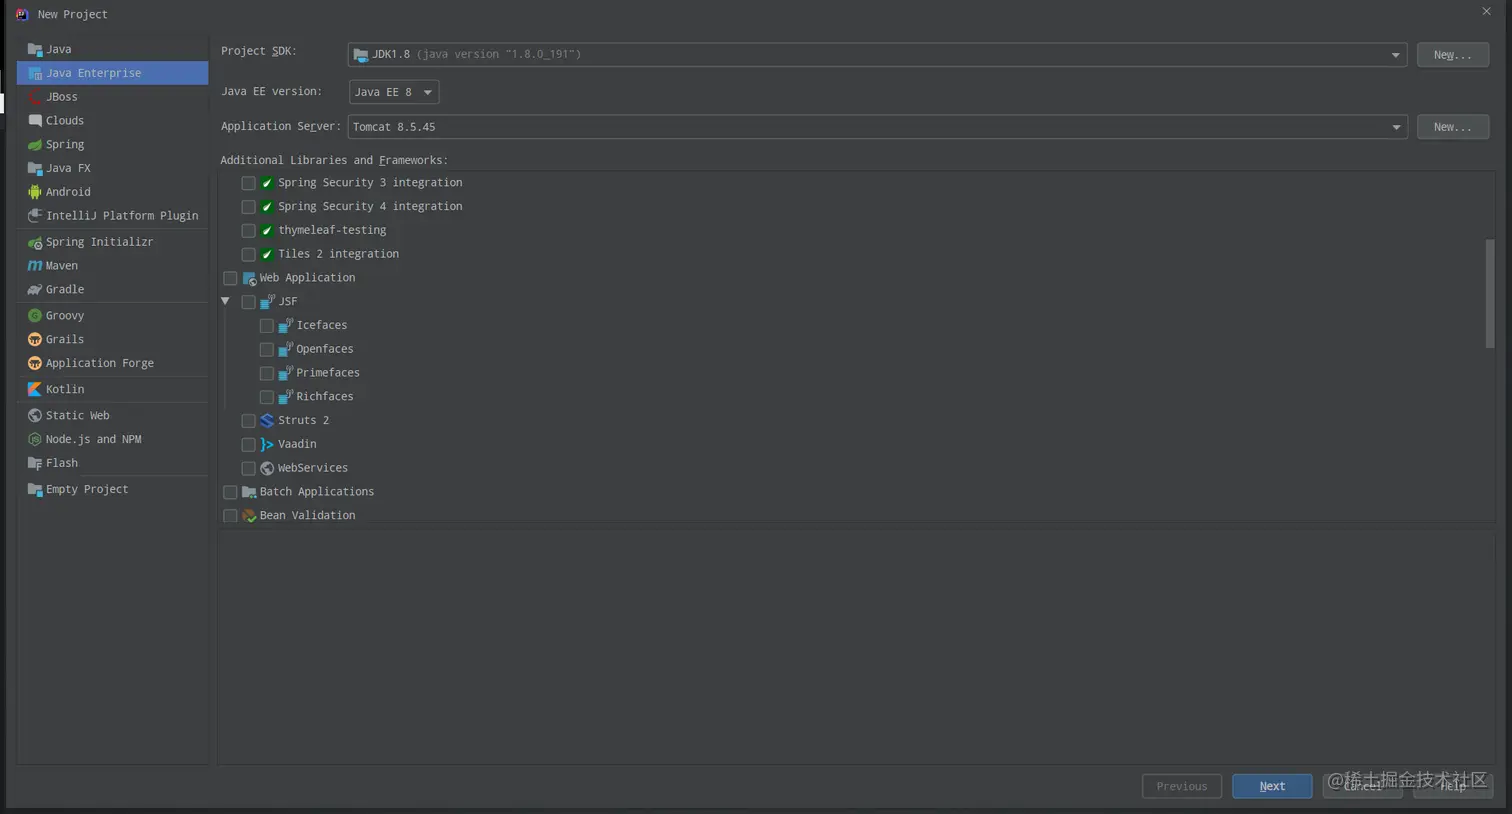The height and width of the screenshot is (814, 1512).
Task: Click the Maven icon
Action: point(35,266)
